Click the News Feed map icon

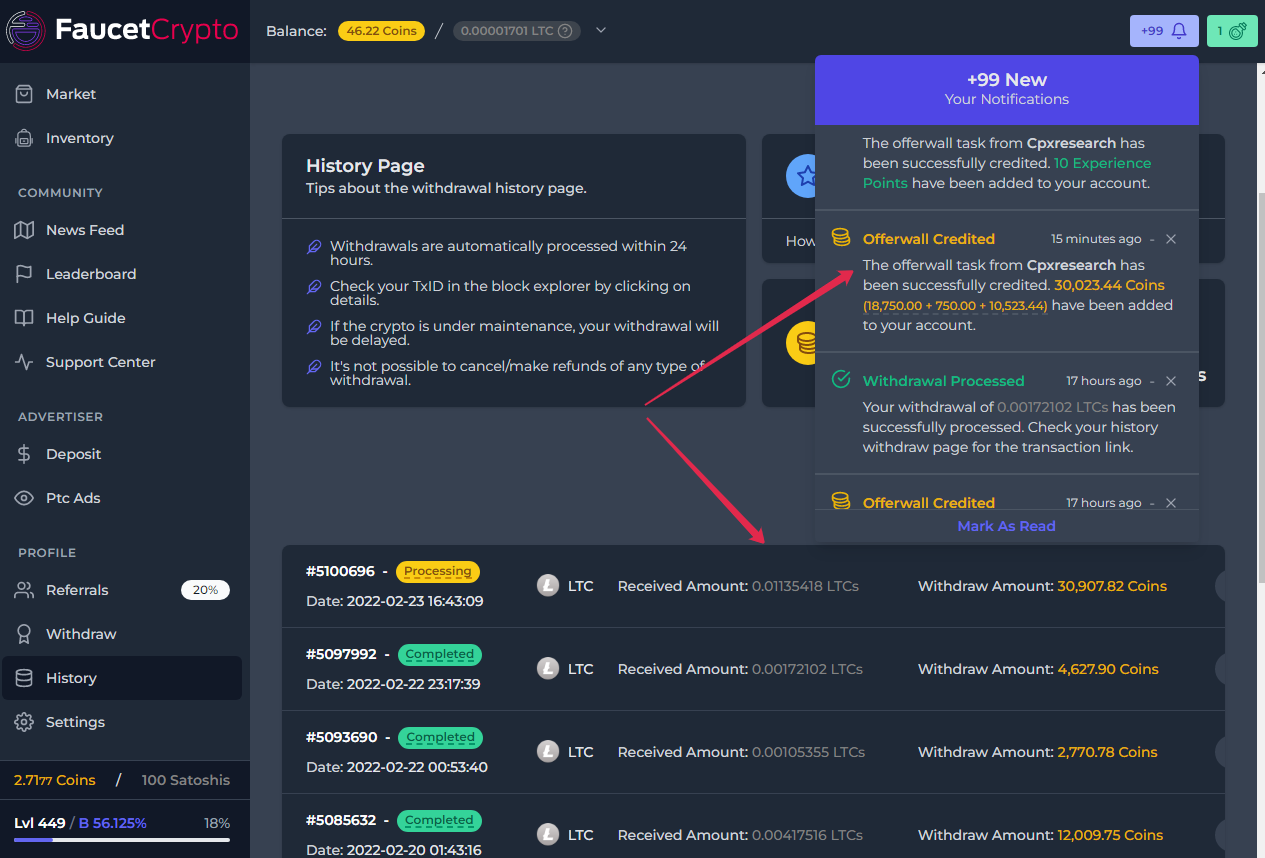click(x=25, y=230)
